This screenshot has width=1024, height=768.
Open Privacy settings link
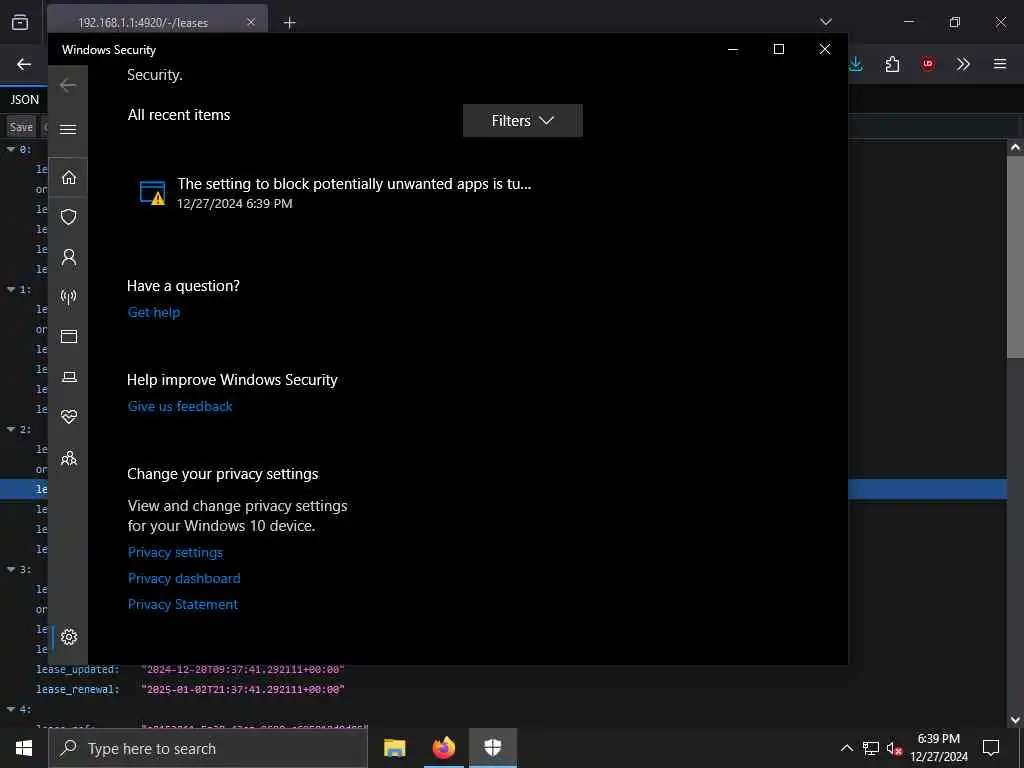pyautogui.click(x=175, y=552)
